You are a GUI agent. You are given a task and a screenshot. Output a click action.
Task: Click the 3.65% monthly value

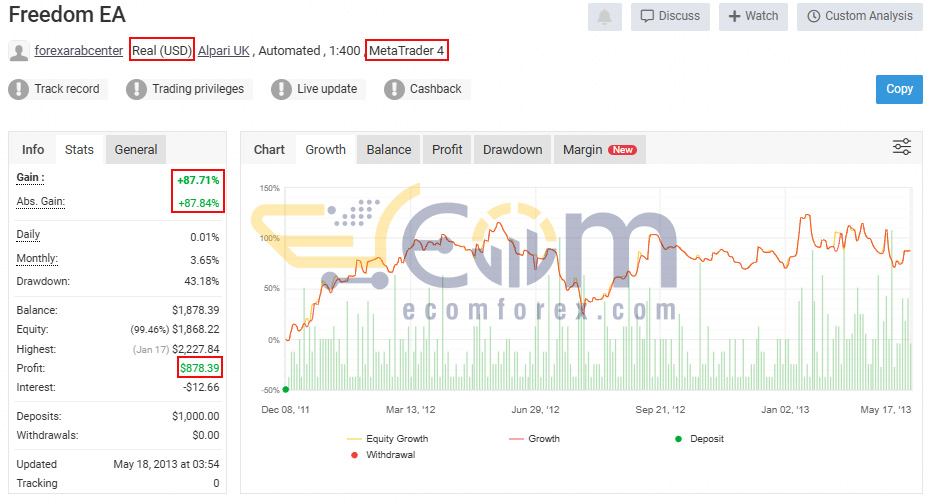(205, 260)
